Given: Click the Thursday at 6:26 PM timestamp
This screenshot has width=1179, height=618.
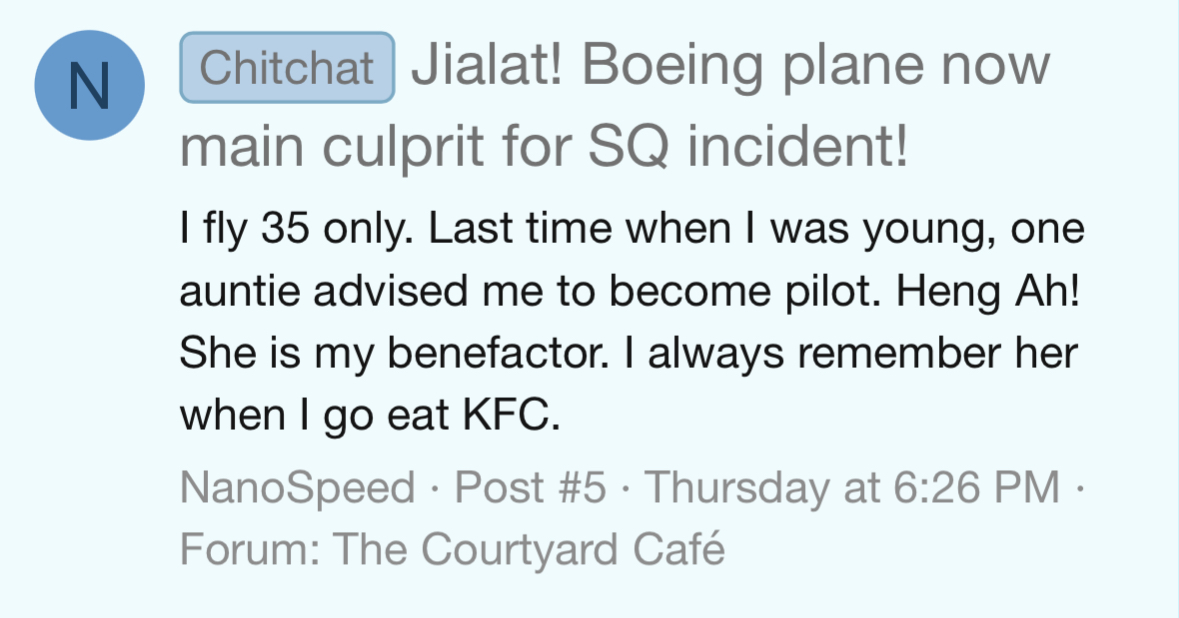Looking at the screenshot, I should (x=853, y=487).
